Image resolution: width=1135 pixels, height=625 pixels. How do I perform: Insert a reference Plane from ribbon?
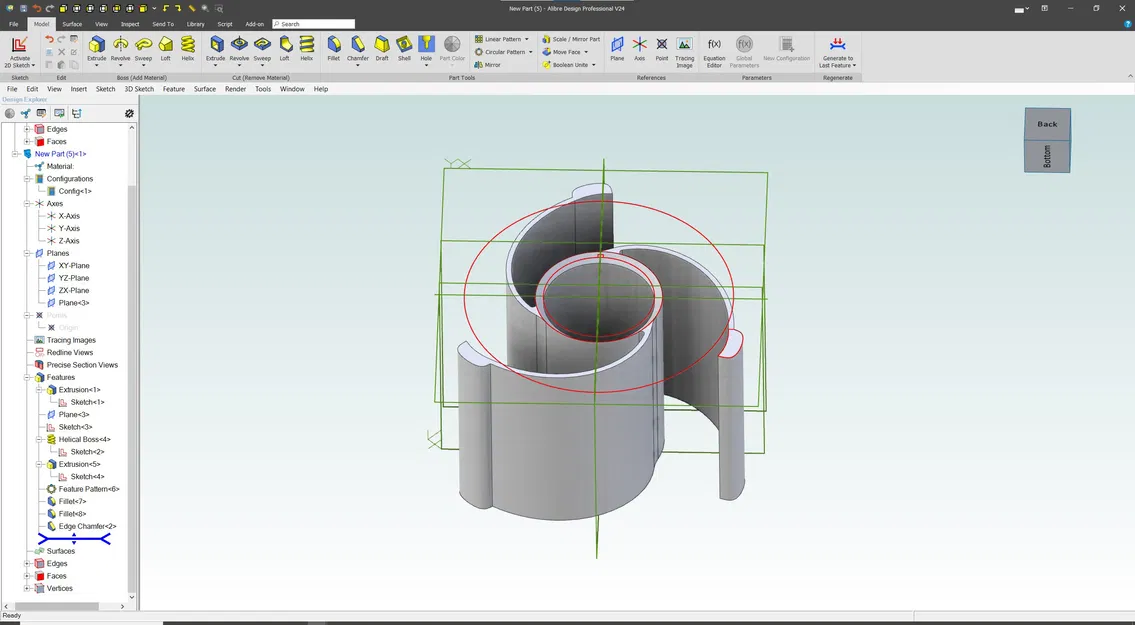click(617, 45)
